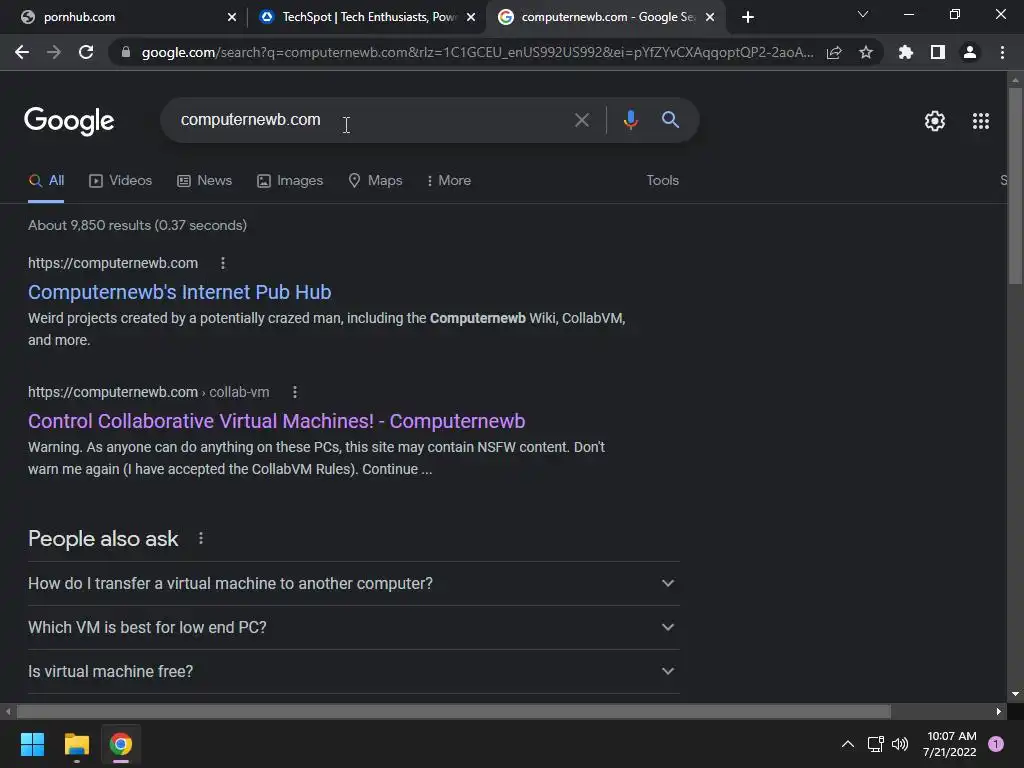Go to Google homepage via logo
The width and height of the screenshot is (1024, 768).
(x=69, y=121)
